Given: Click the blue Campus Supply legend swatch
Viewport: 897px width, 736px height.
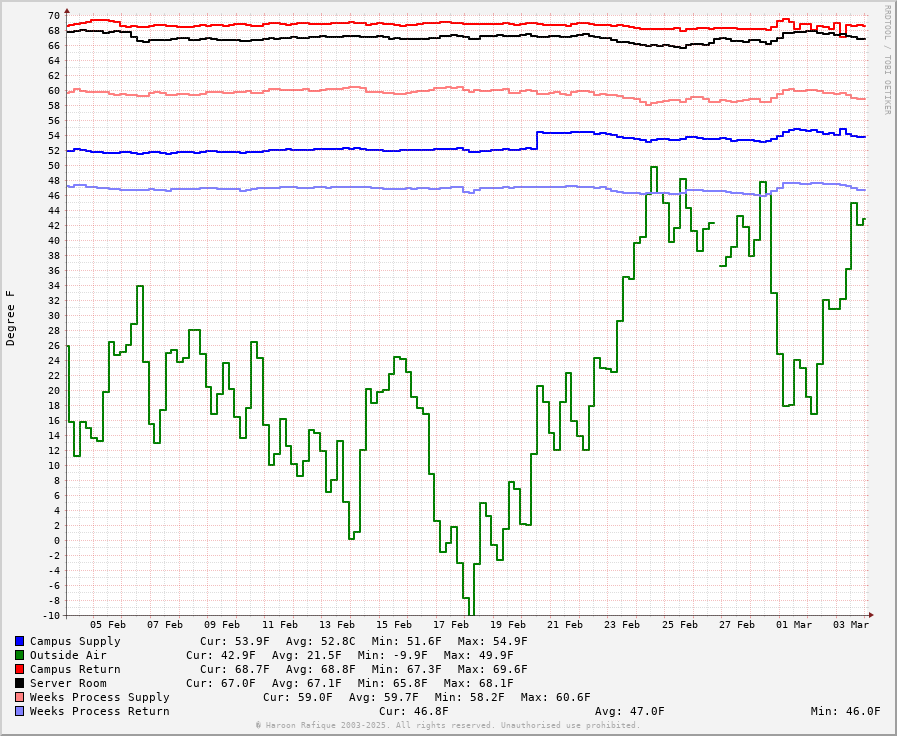Looking at the screenshot, I should click(x=19, y=641).
